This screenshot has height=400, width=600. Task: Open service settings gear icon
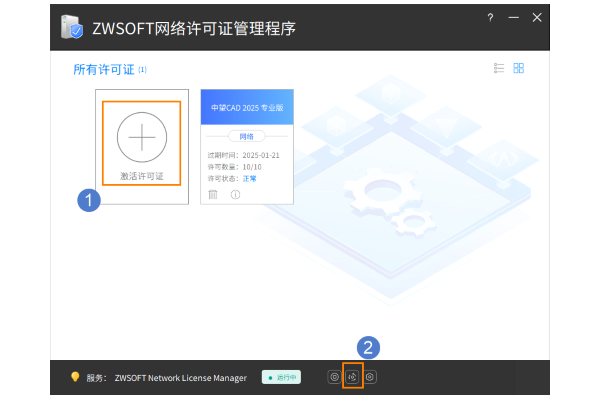(370, 377)
